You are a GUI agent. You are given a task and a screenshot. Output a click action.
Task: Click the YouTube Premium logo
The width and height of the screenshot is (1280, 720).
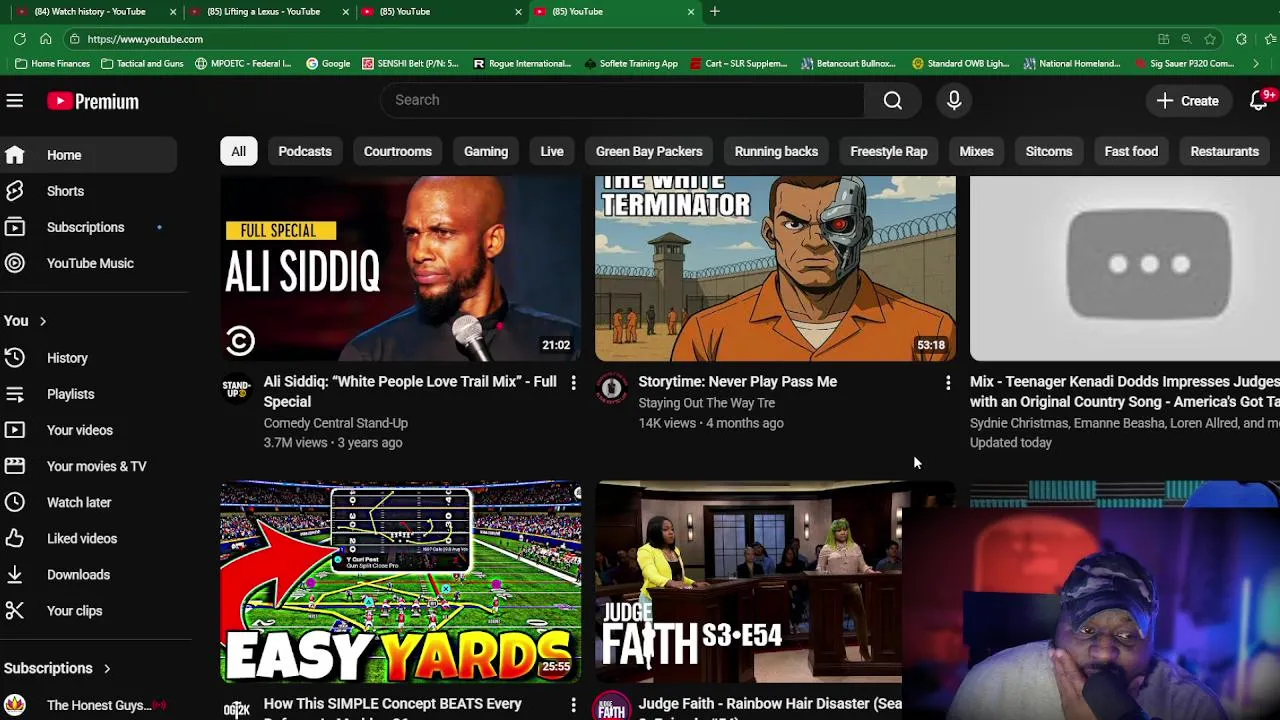[93, 101]
